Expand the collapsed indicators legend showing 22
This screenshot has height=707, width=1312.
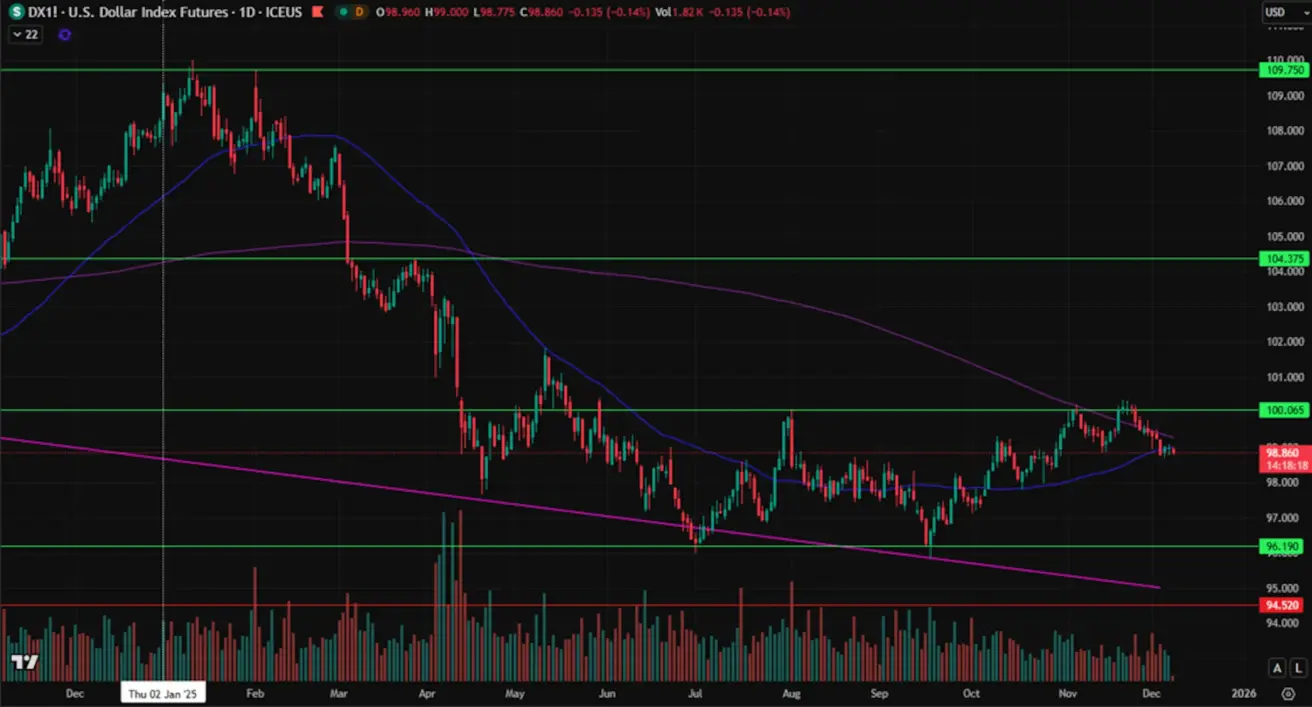pyautogui.click(x=25, y=34)
